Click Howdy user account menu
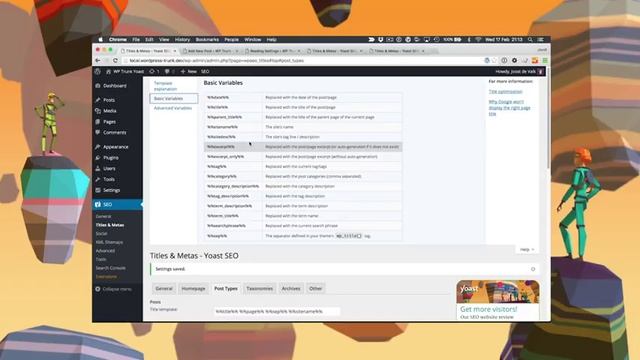The height and width of the screenshot is (360, 640). point(519,71)
